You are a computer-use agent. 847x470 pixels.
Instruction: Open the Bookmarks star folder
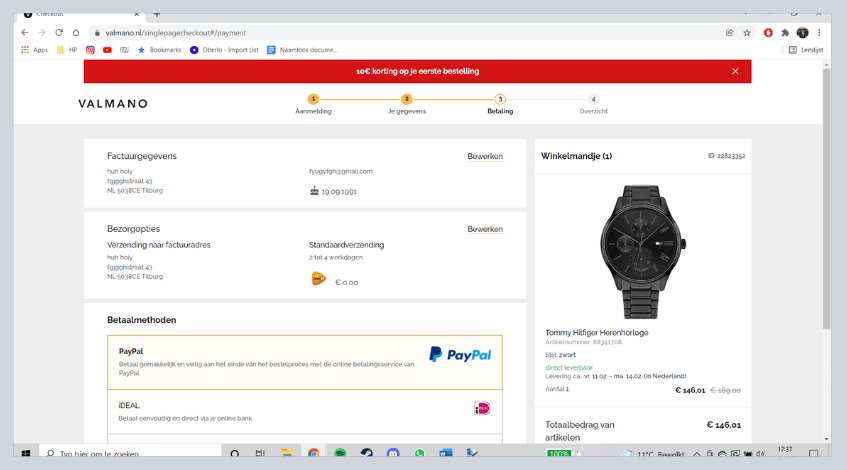coord(159,50)
